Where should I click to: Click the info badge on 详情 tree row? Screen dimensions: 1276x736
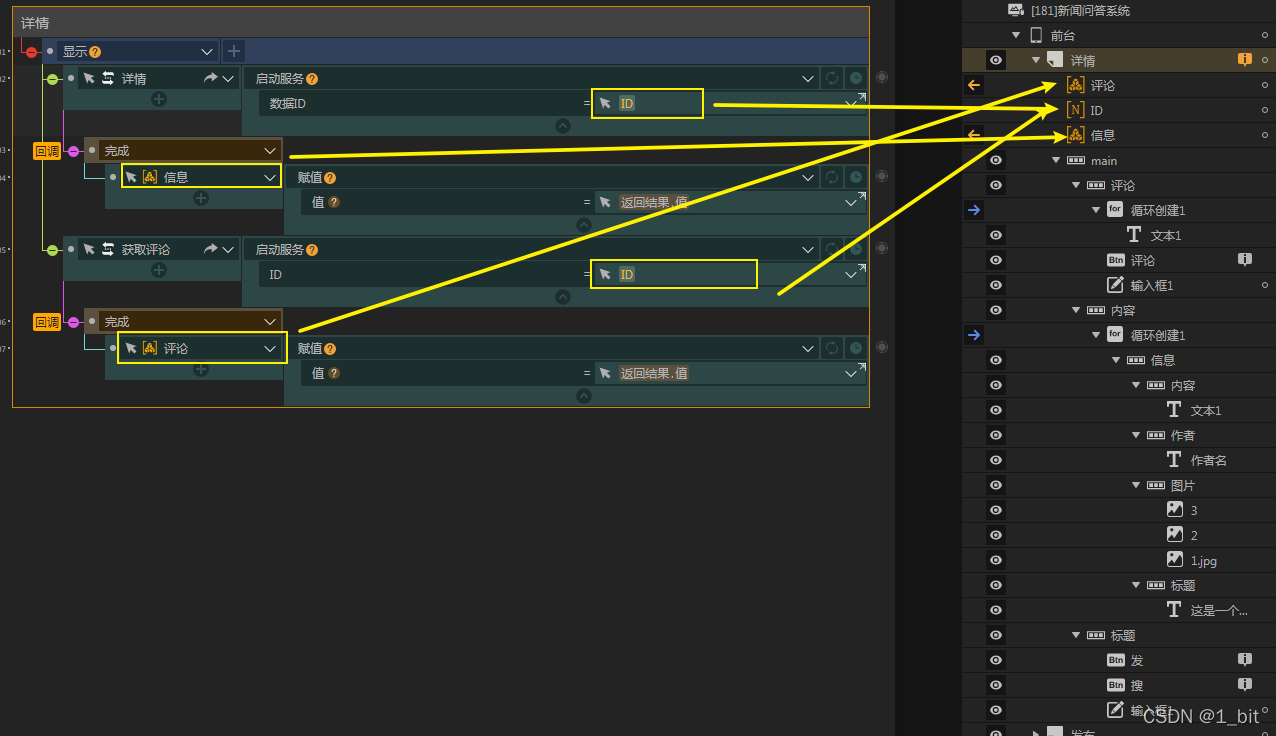click(x=1245, y=60)
